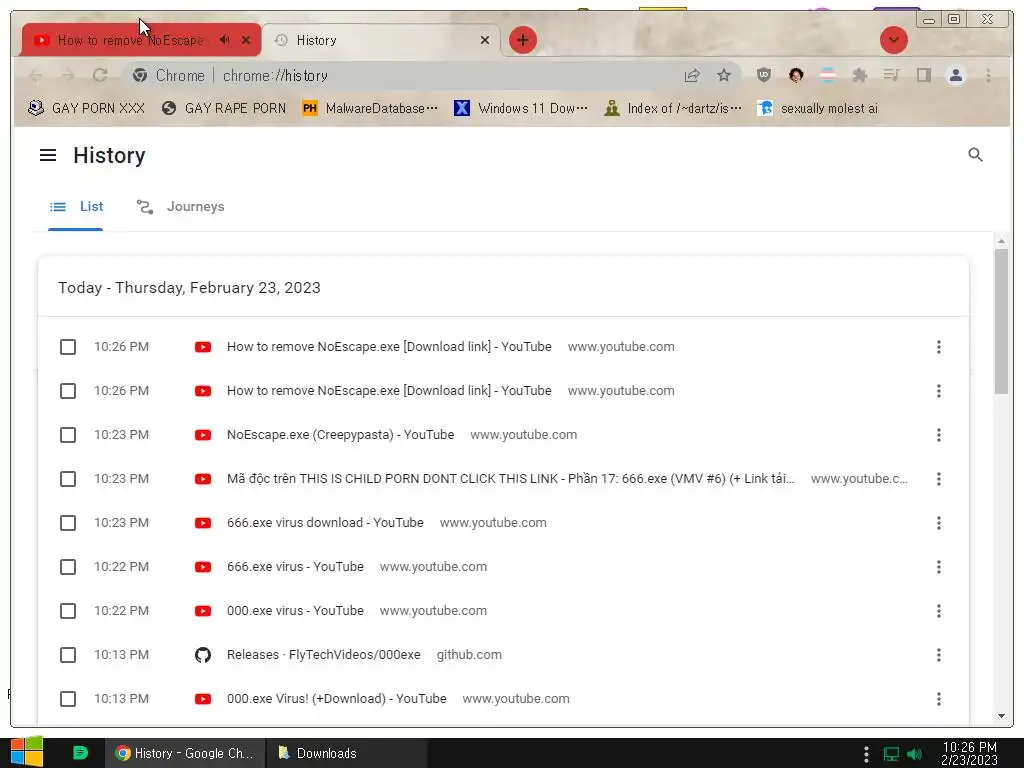The width and height of the screenshot is (1024, 768).
Task: Open the avatar face extension icon
Action: (795, 75)
